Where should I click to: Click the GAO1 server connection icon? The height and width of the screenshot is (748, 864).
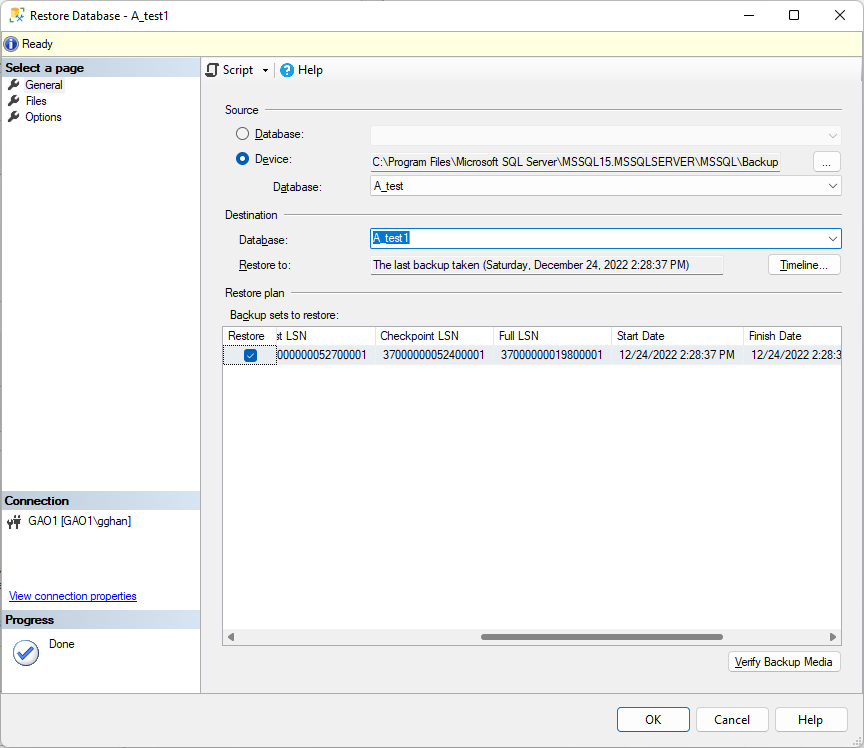point(16,520)
